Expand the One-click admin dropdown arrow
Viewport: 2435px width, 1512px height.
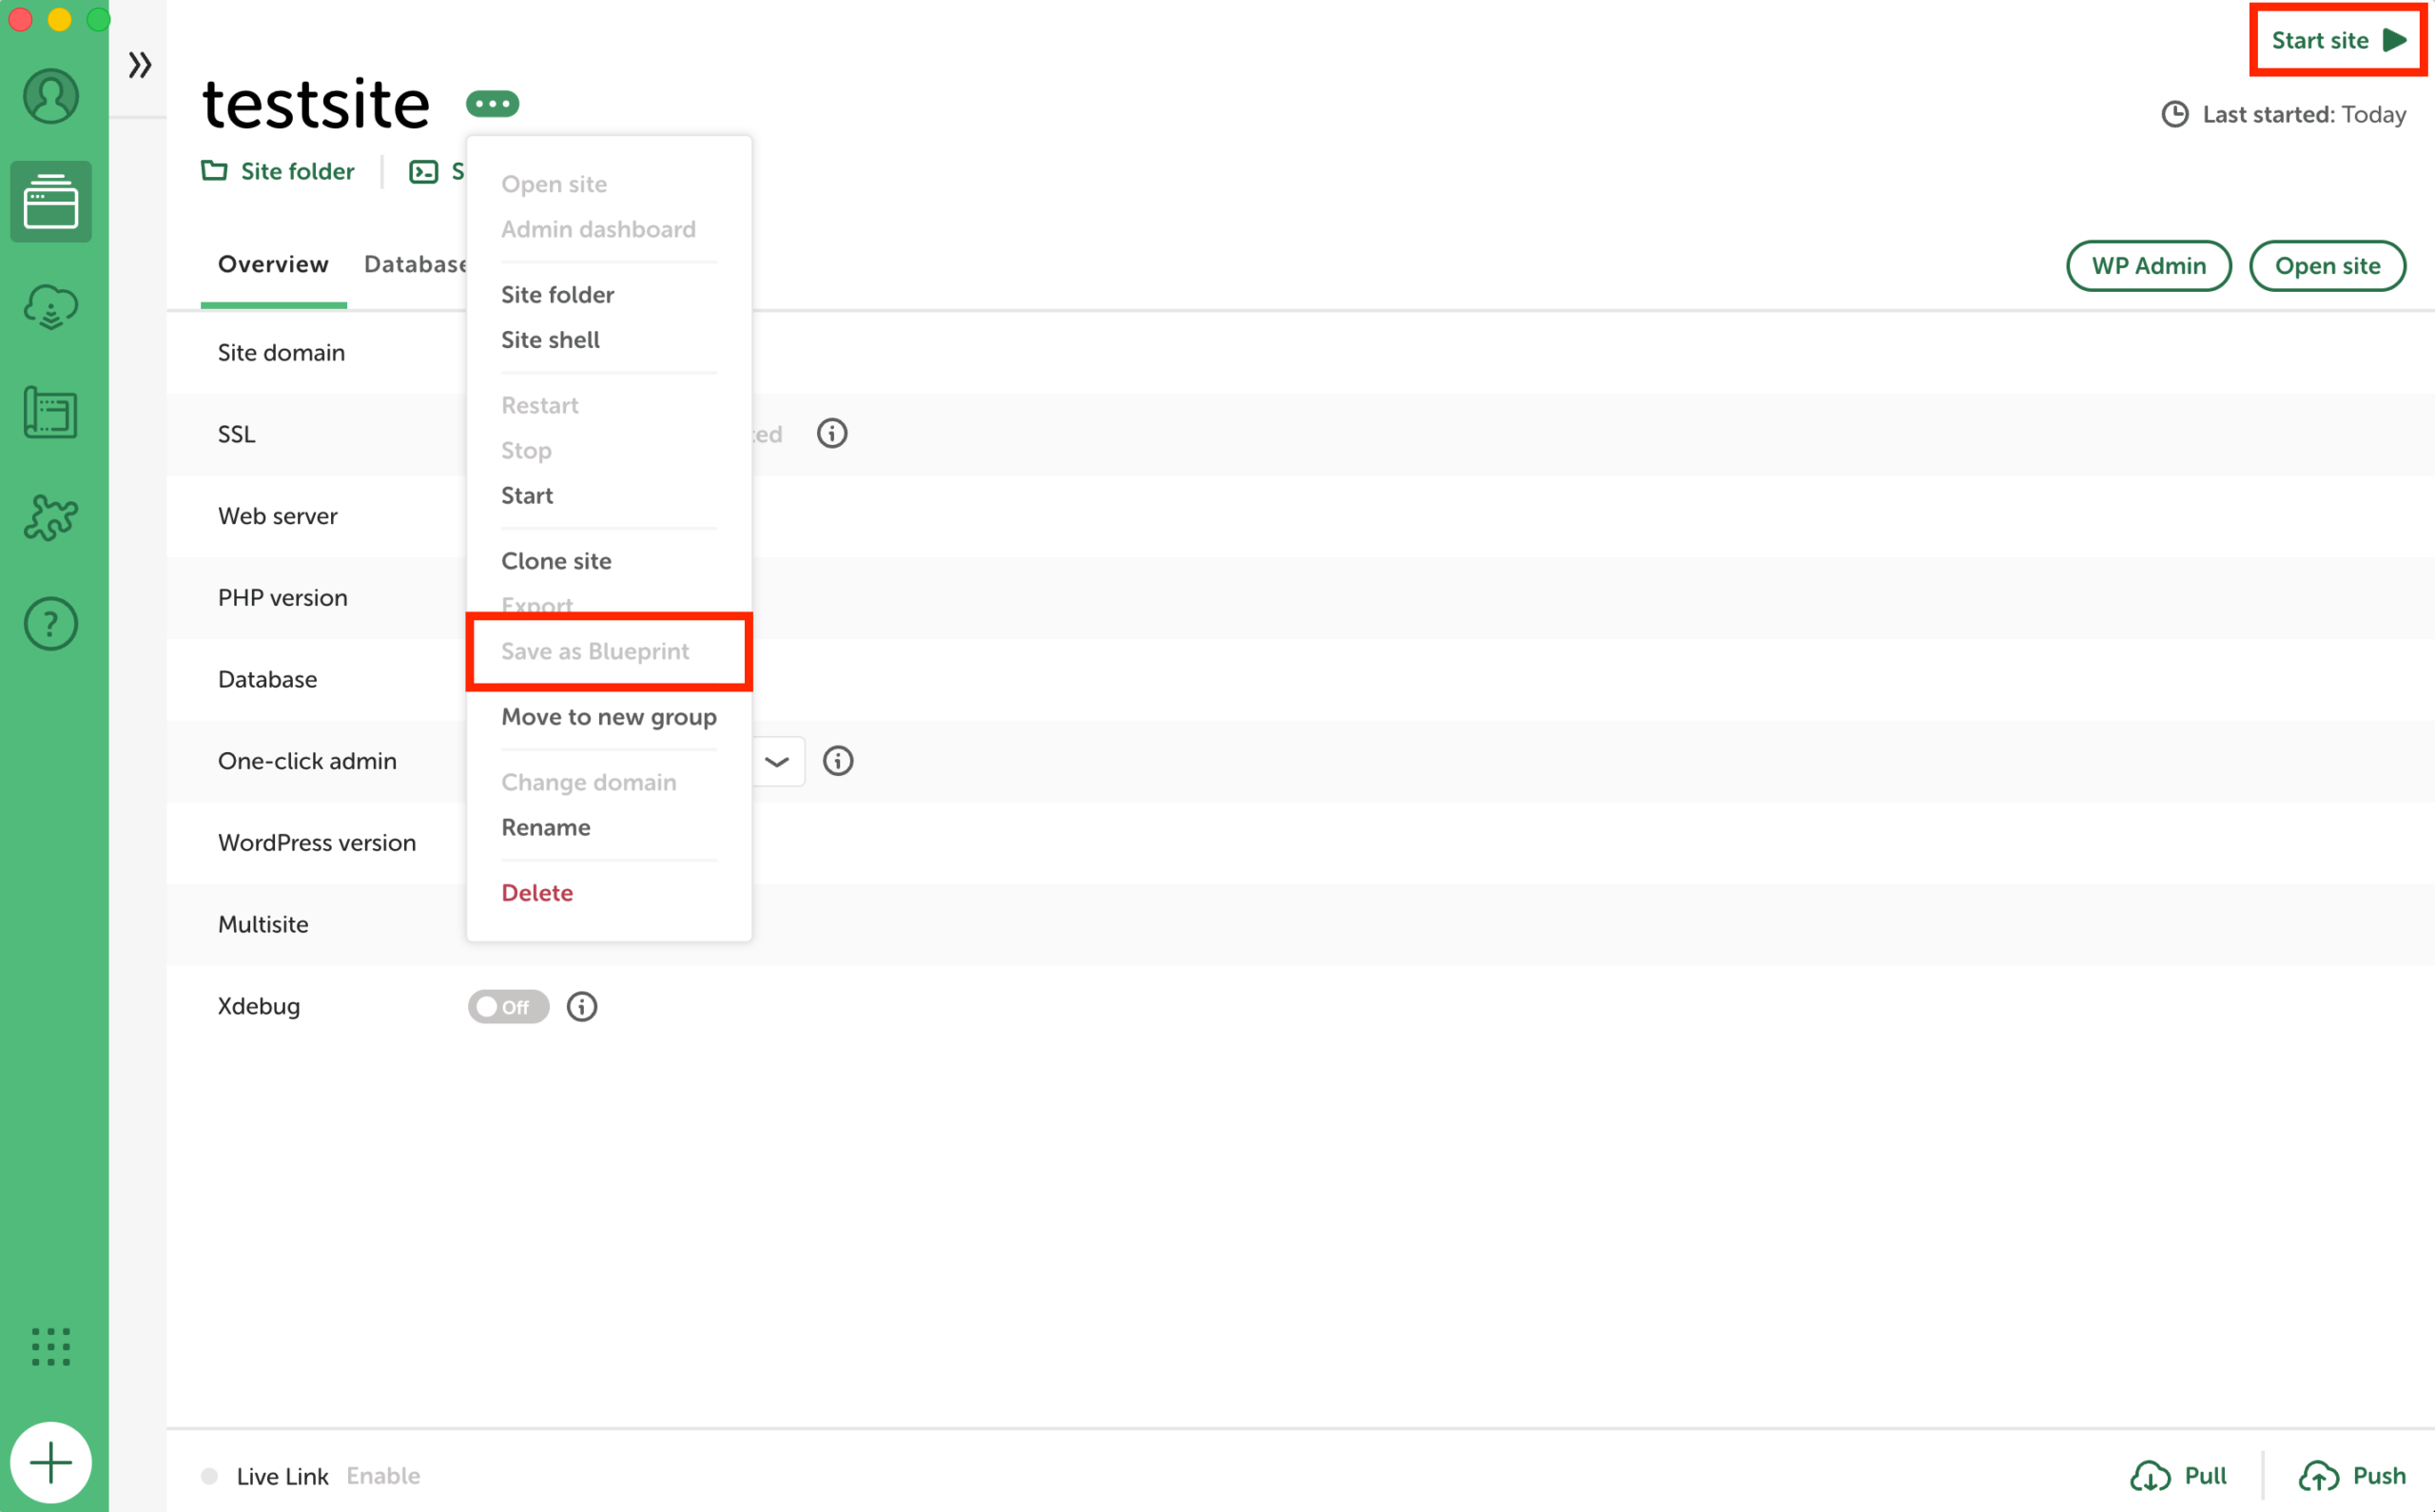click(x=777, y=762)
